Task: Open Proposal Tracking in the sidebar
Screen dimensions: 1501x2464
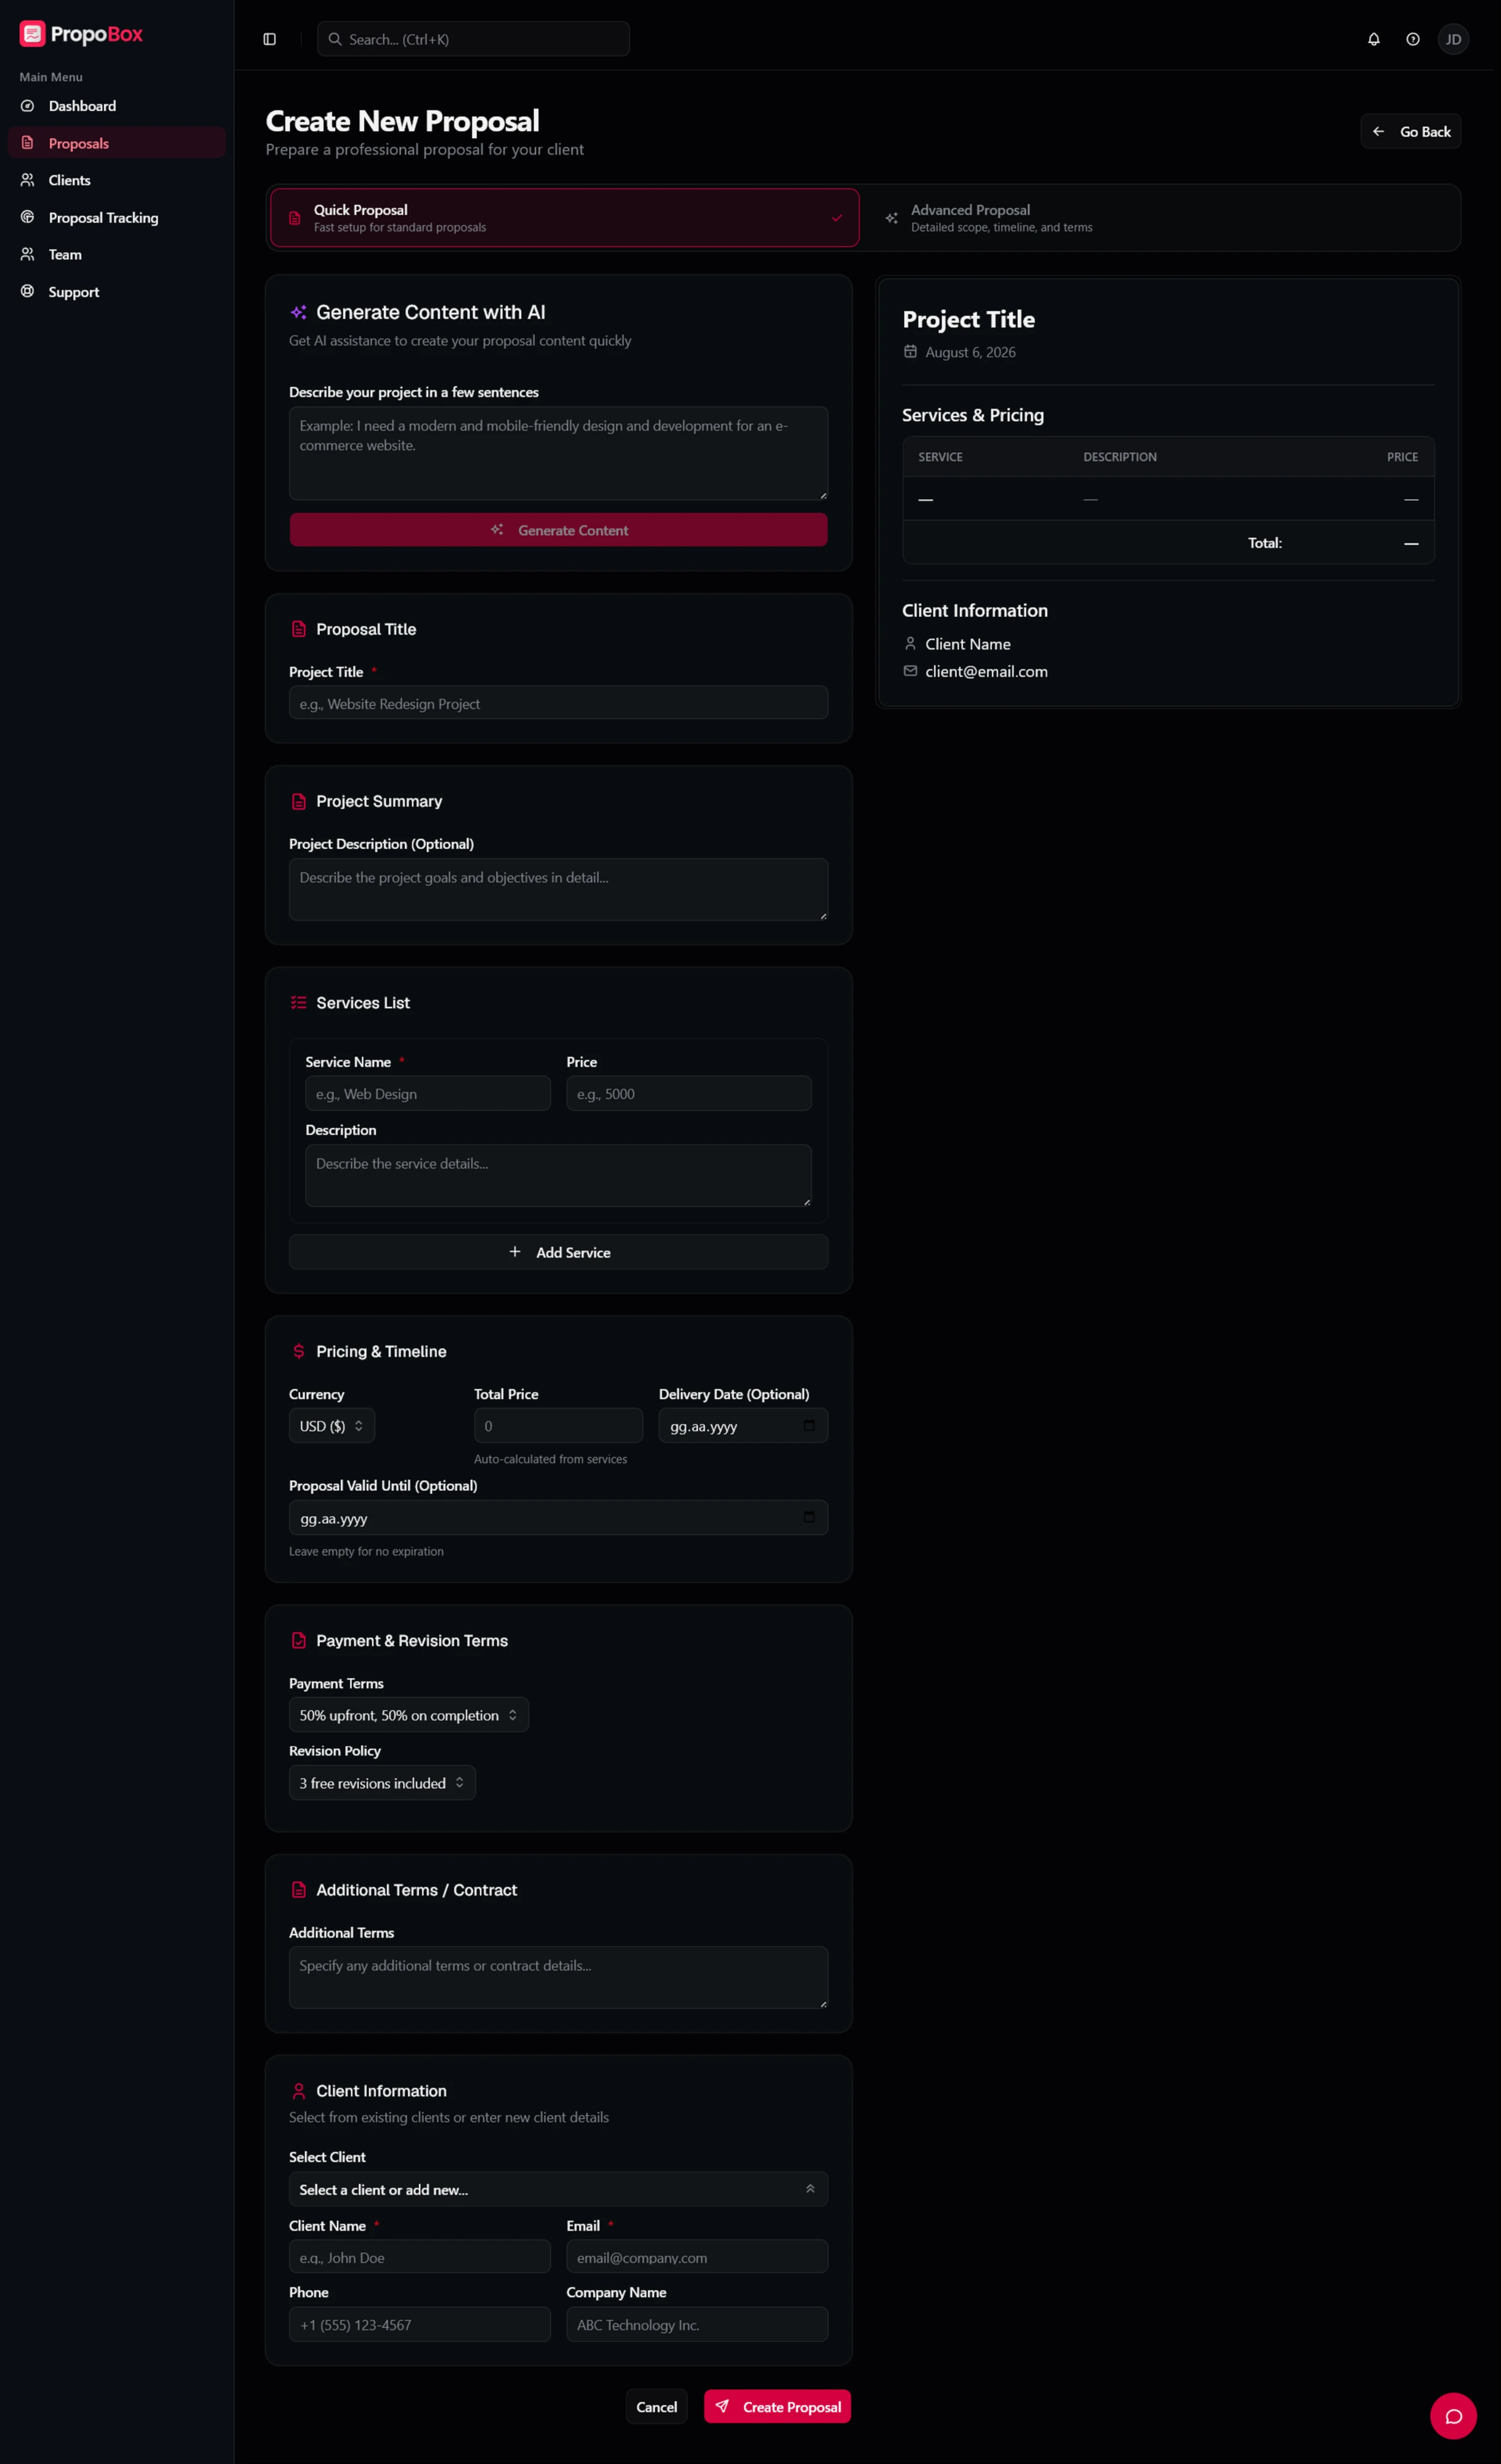Action: [x=117, y=217]
